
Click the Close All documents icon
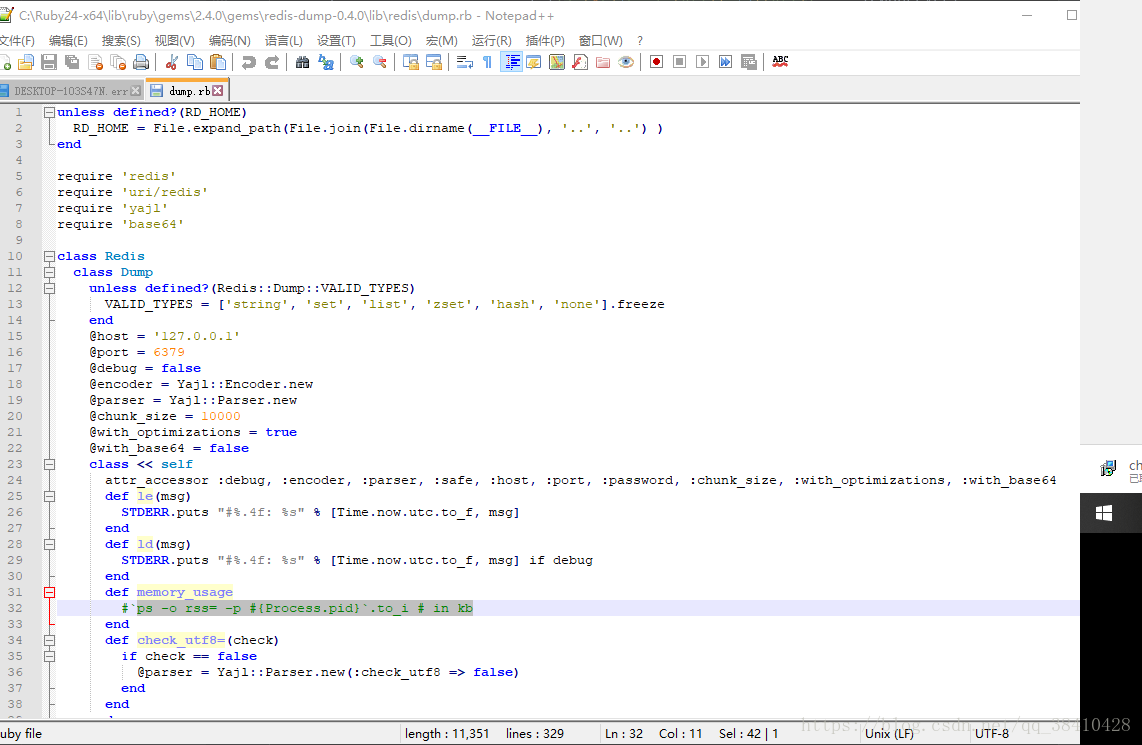pos(118,63)
